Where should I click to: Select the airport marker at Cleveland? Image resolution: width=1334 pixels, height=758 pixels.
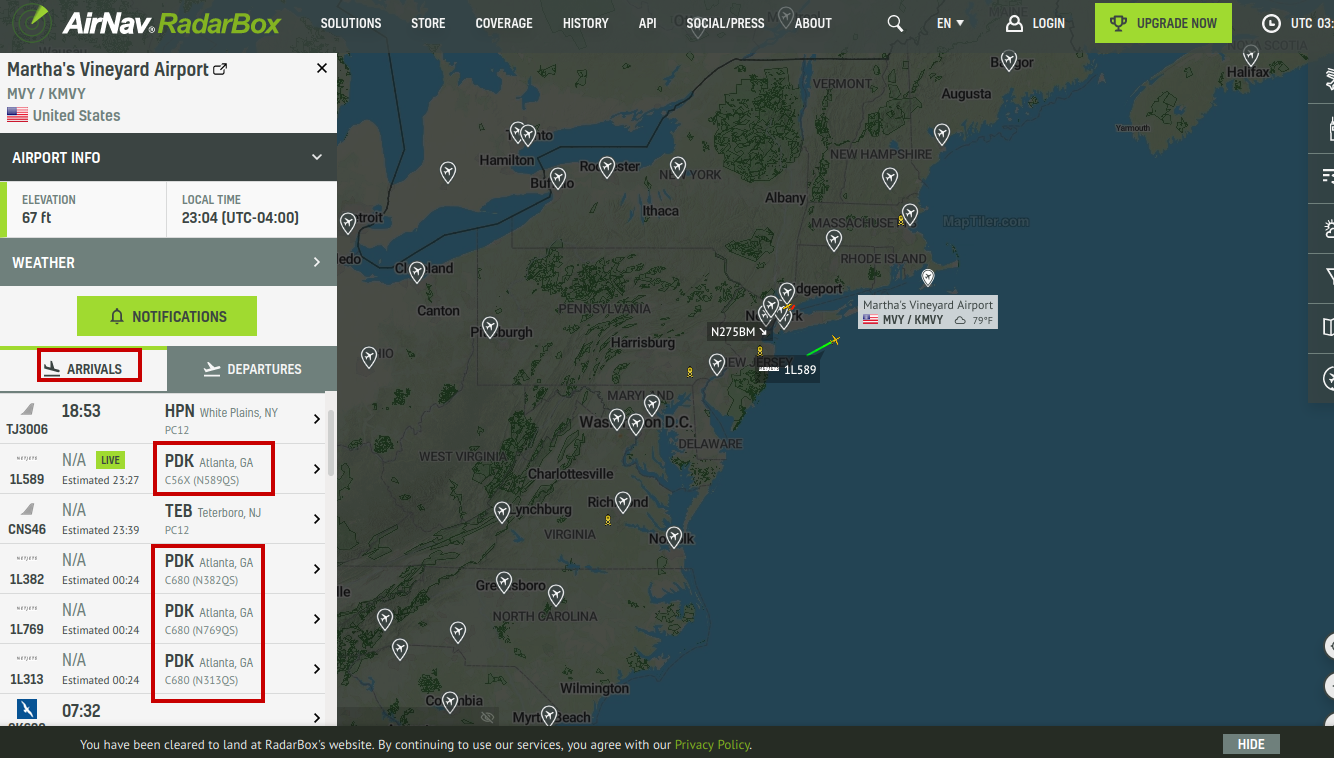417,270
